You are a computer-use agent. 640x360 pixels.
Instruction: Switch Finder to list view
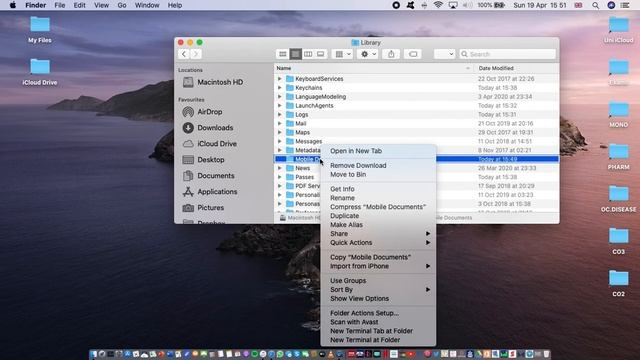tap(296, 54)
